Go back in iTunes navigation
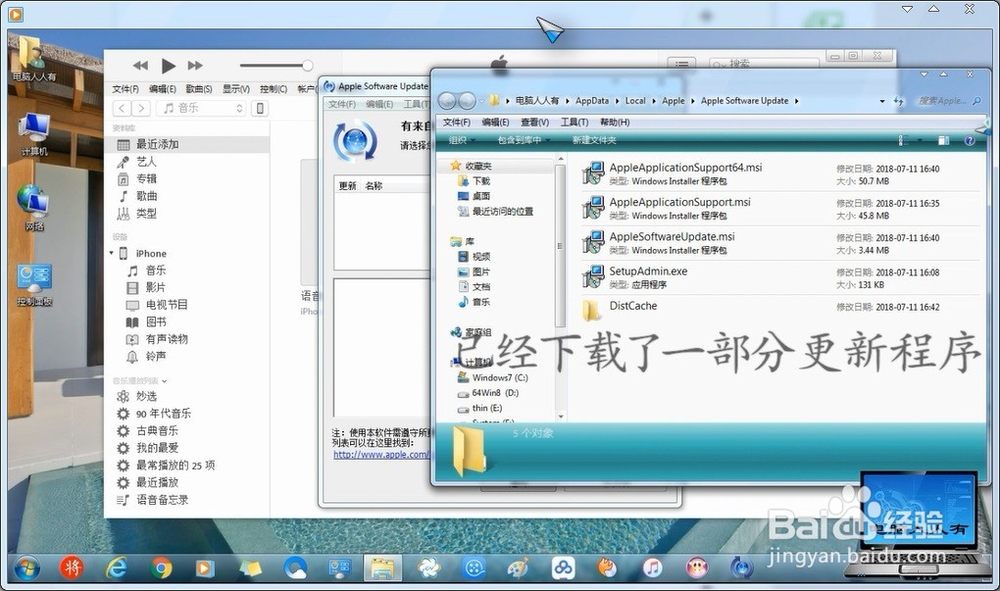The height and width of the screenshot is (591, 1000). click(122, 108)
